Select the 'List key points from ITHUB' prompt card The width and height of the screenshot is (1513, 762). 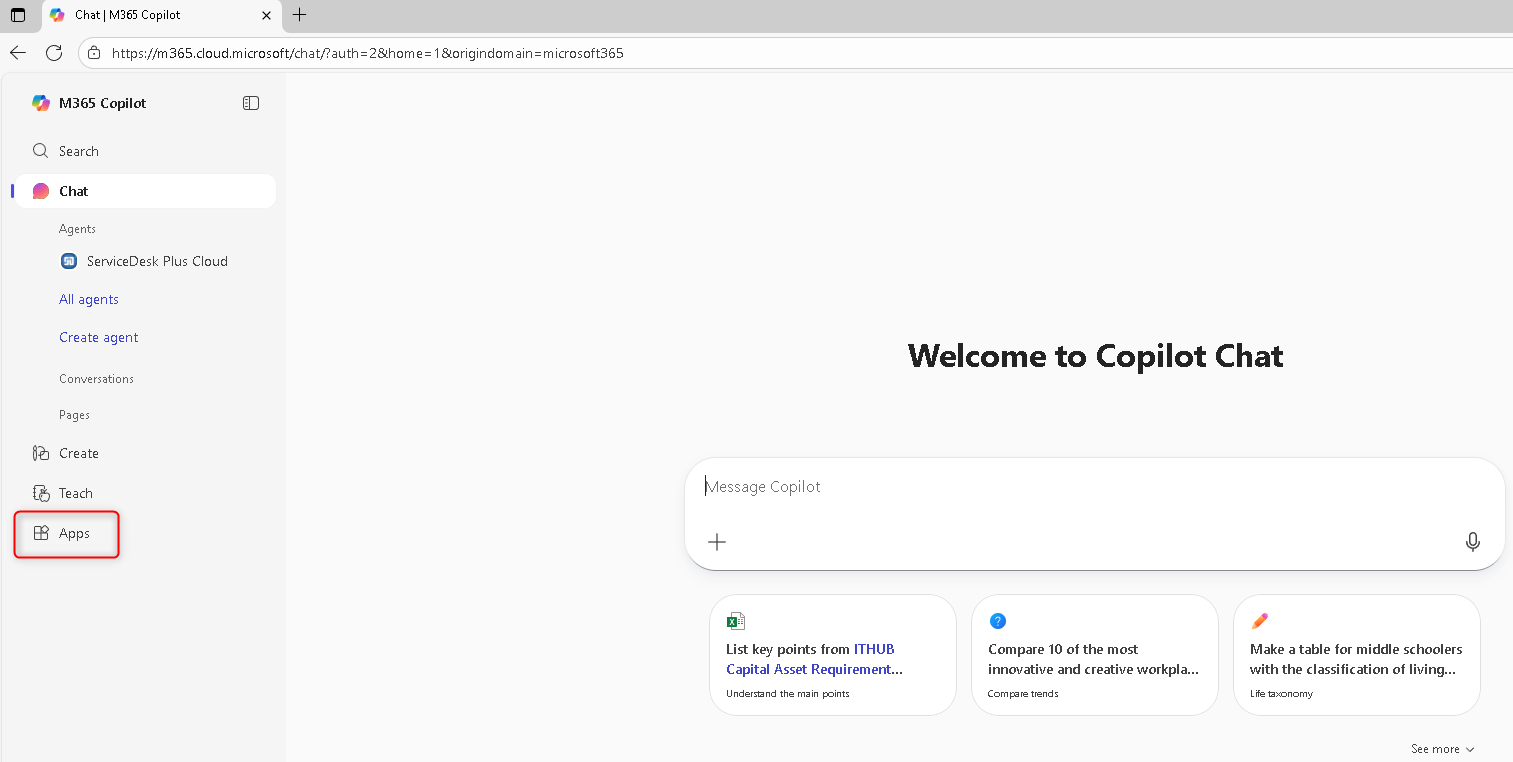coord(833,655)
